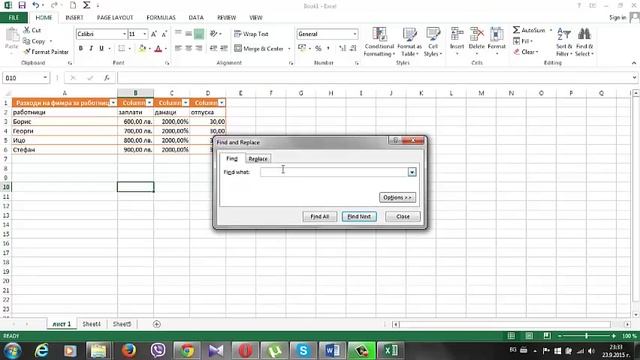Increase font size with the large A icon
640x360 pixels.
154,34
